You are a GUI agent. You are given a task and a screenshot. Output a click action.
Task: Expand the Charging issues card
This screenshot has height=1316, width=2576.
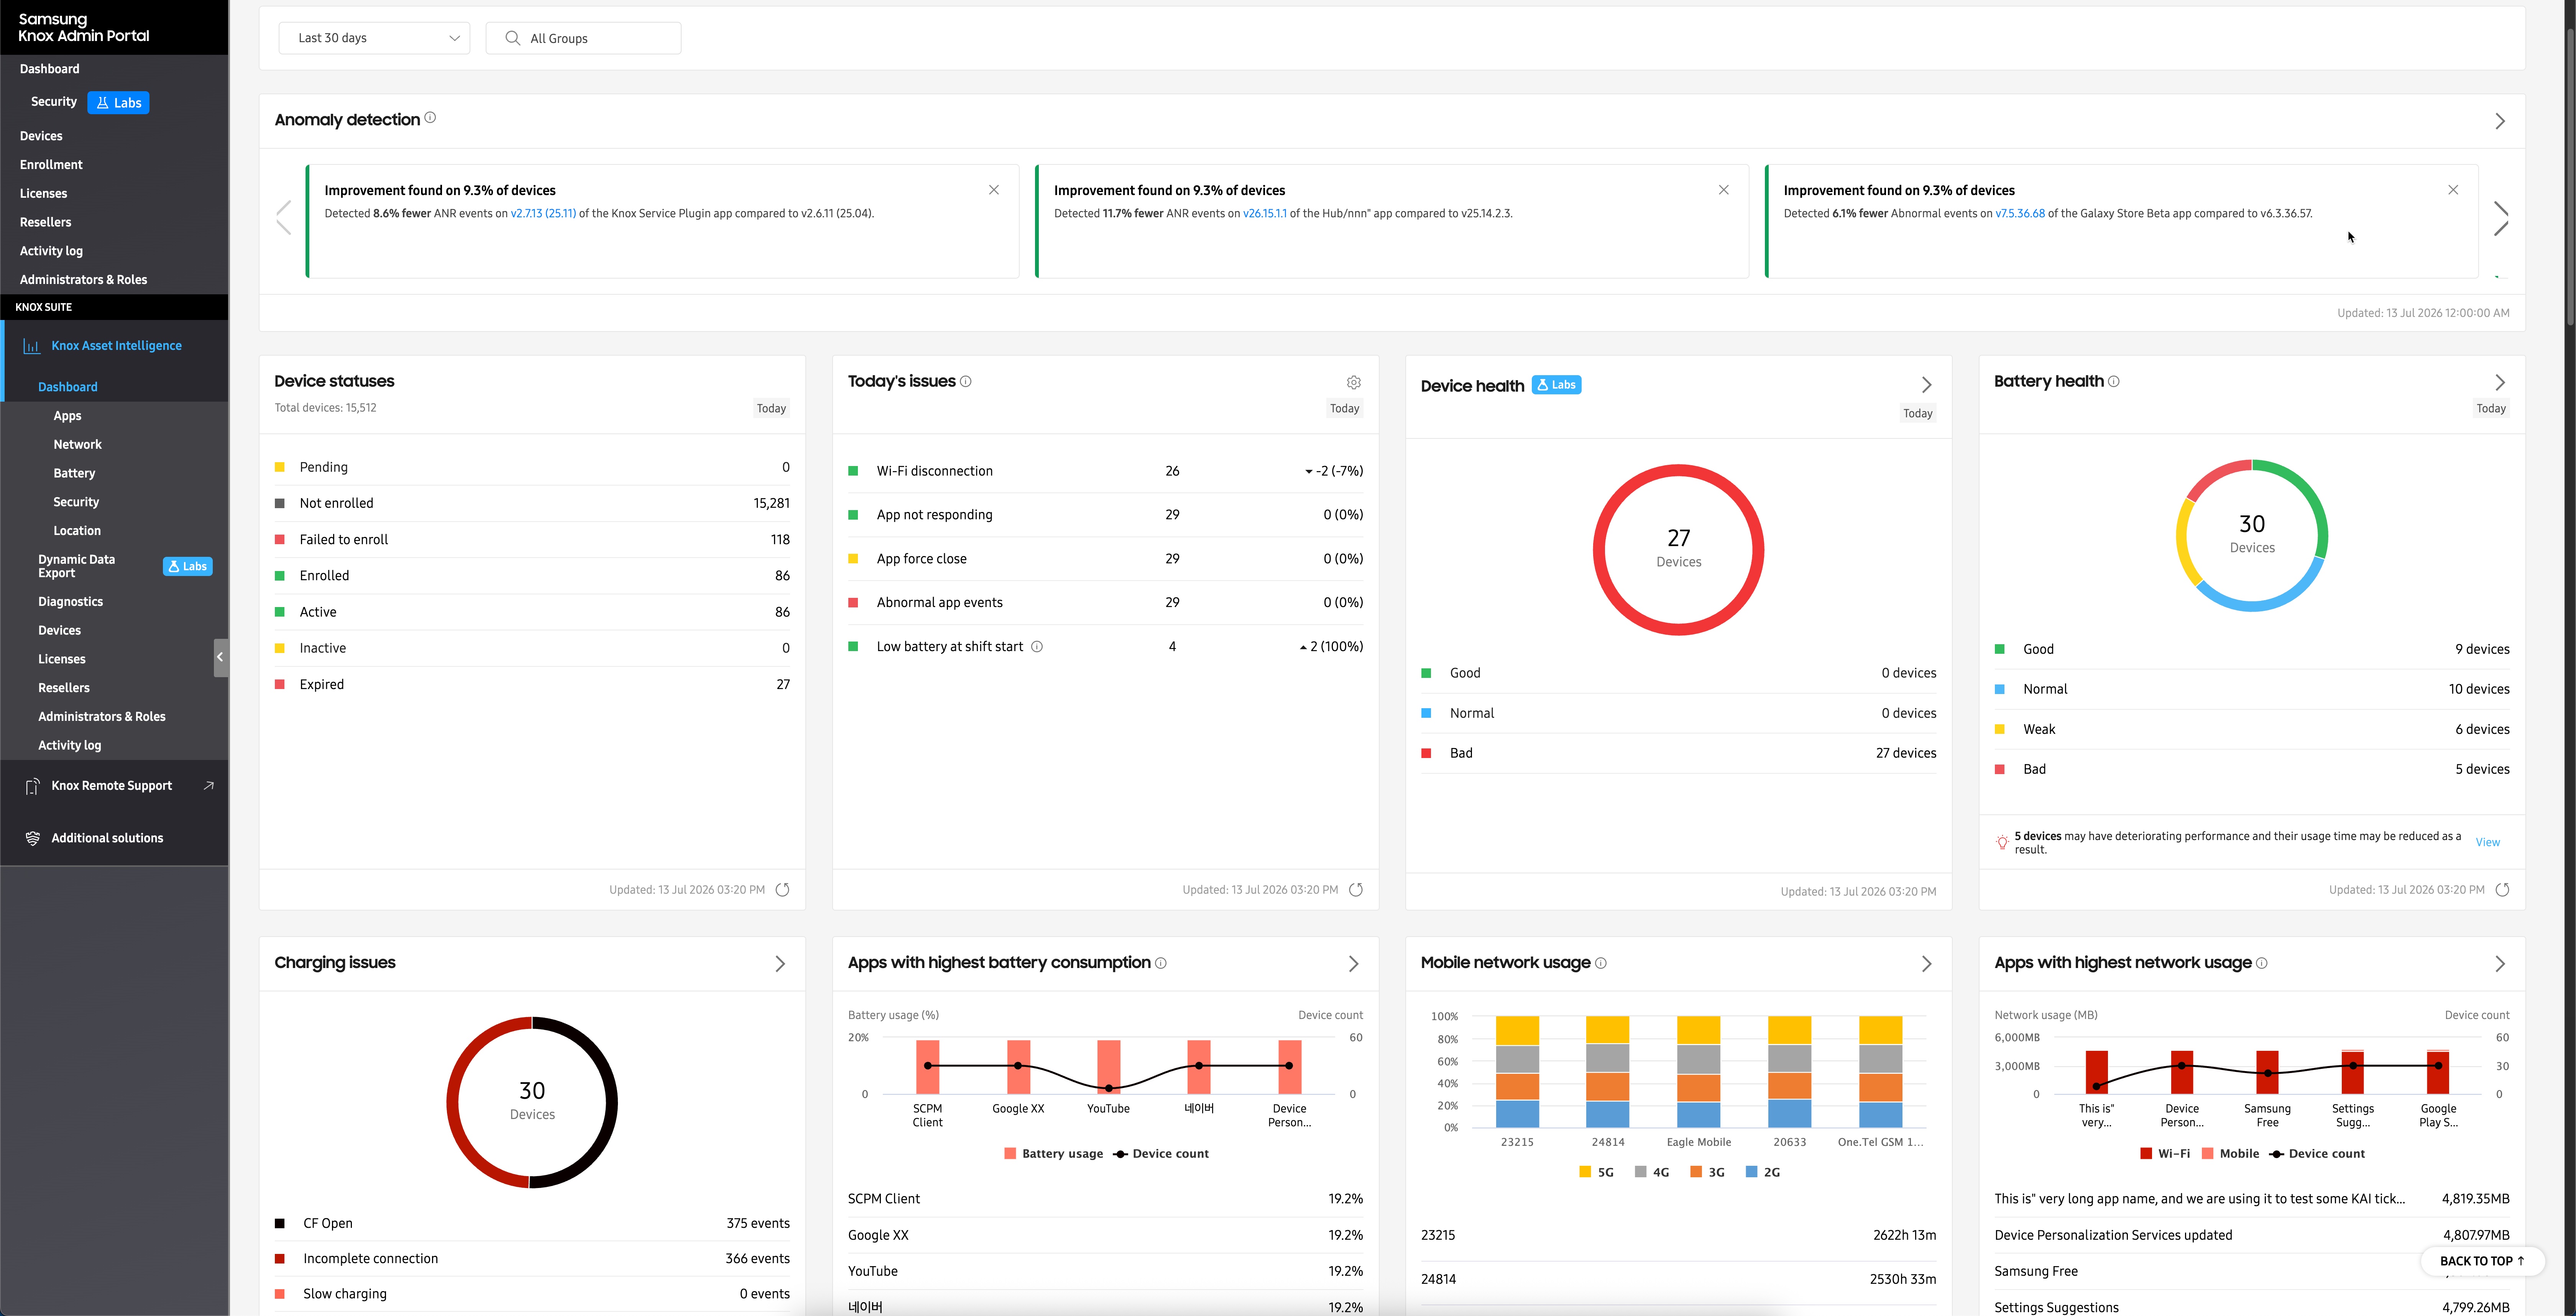[x=780, y=964]
